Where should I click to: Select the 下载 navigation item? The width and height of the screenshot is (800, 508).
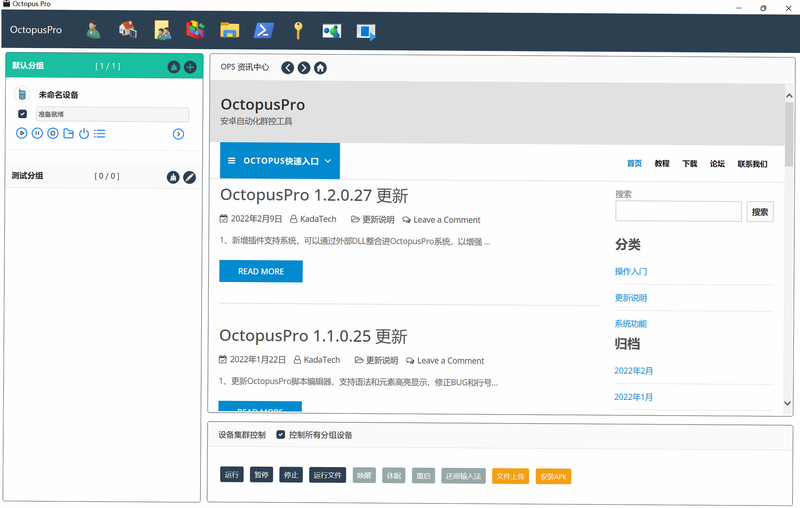coord(690,163)
